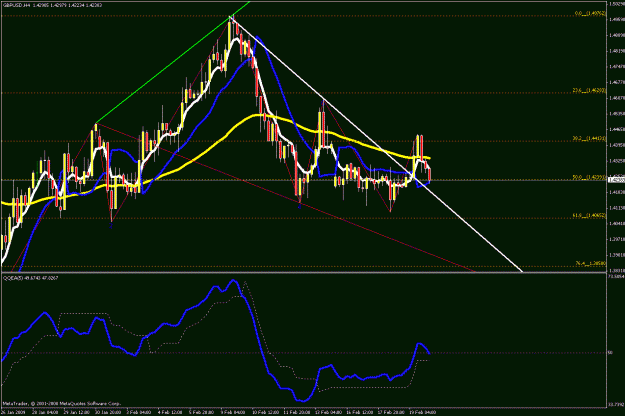Select the Fibonacci 76.4 level label

pyautogui.click(x=591, y=263)
